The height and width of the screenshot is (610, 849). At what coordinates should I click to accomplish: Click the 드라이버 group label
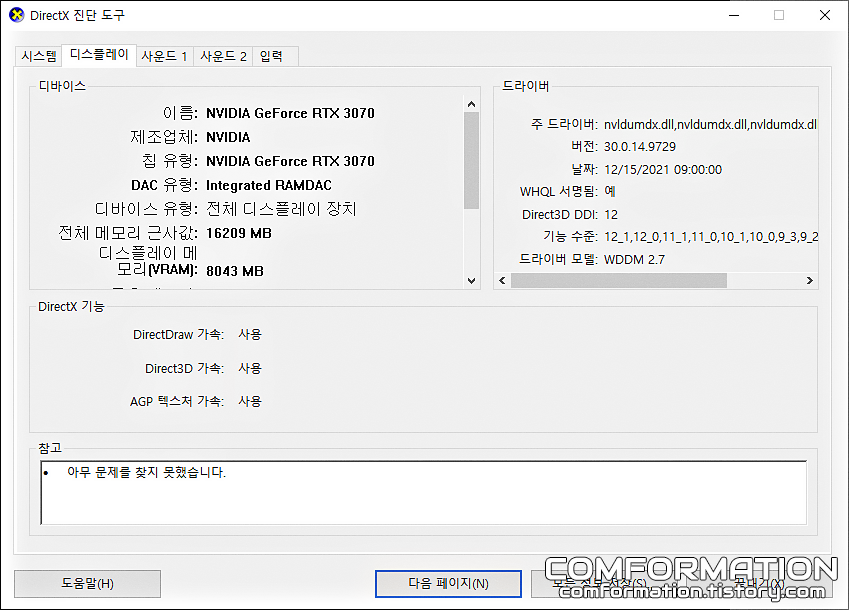(x=525, y=86)
